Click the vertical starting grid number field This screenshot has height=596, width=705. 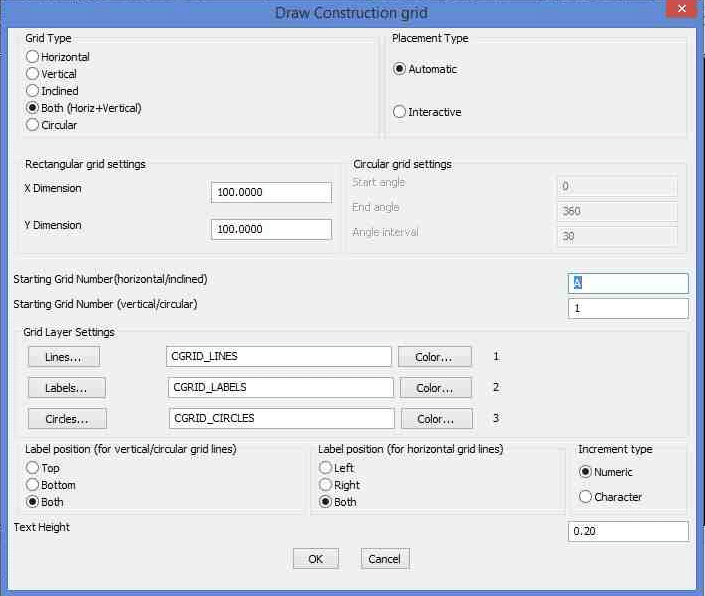(x=628, y=308)
